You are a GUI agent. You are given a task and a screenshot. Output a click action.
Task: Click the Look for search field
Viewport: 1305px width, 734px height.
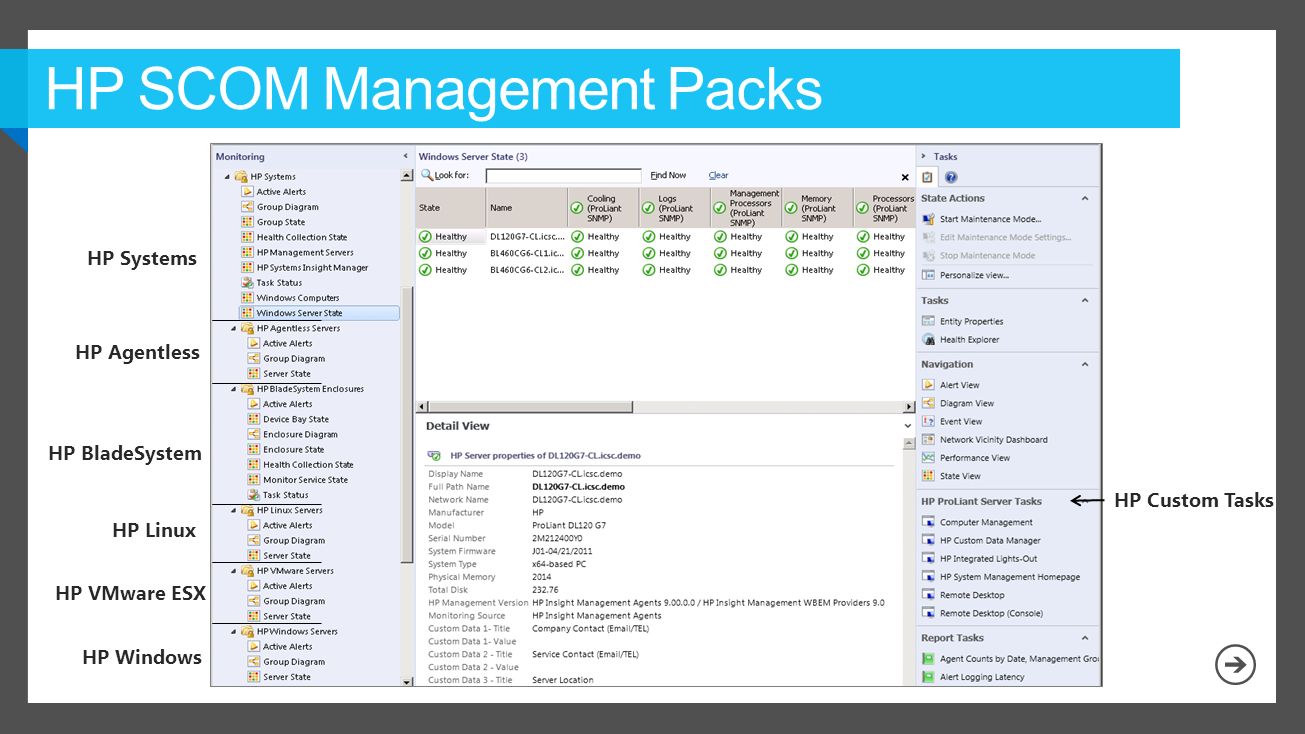[x=563, y=176]
